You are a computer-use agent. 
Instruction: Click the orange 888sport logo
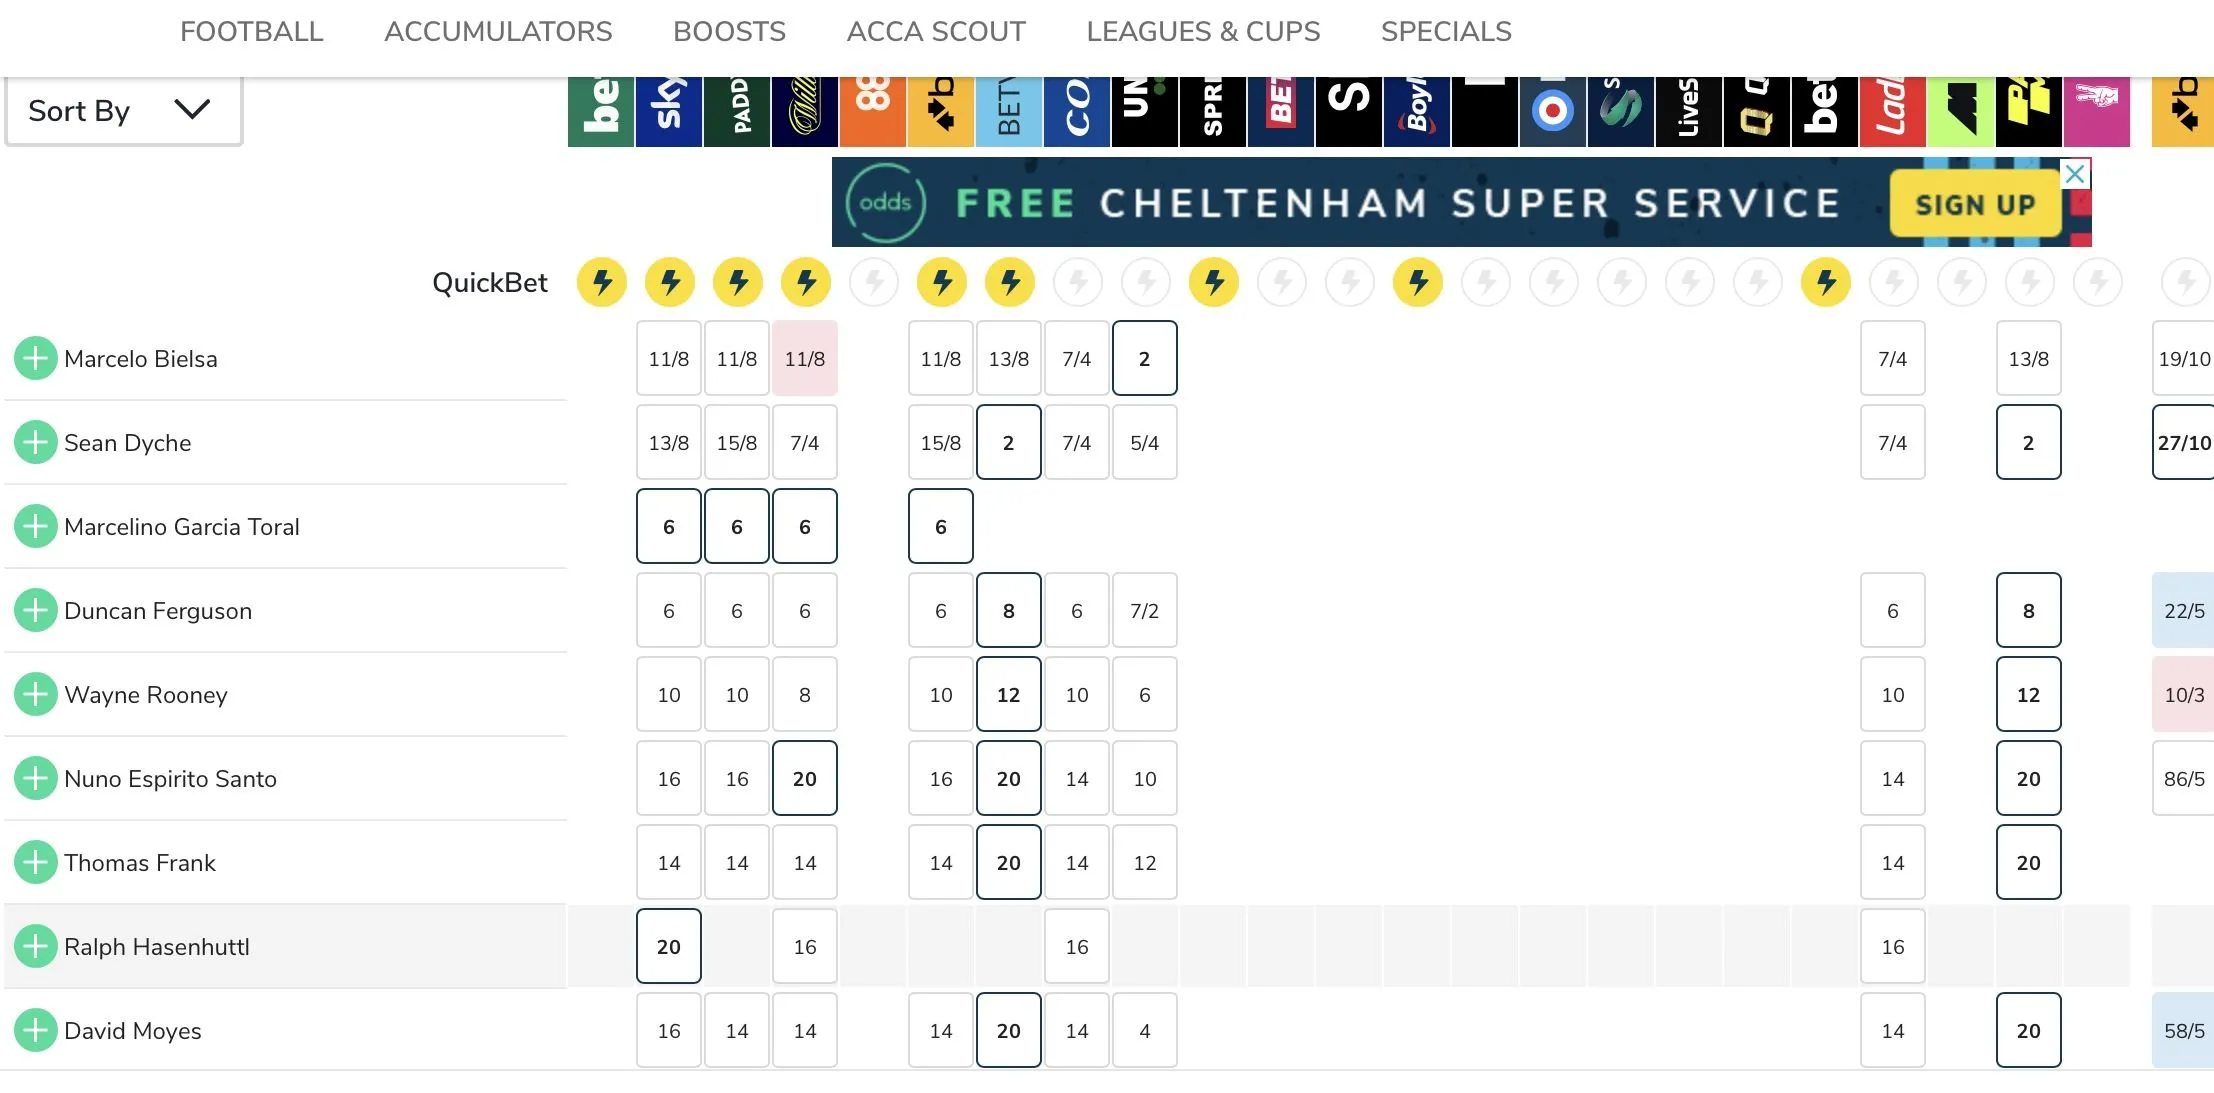[873, 111]
